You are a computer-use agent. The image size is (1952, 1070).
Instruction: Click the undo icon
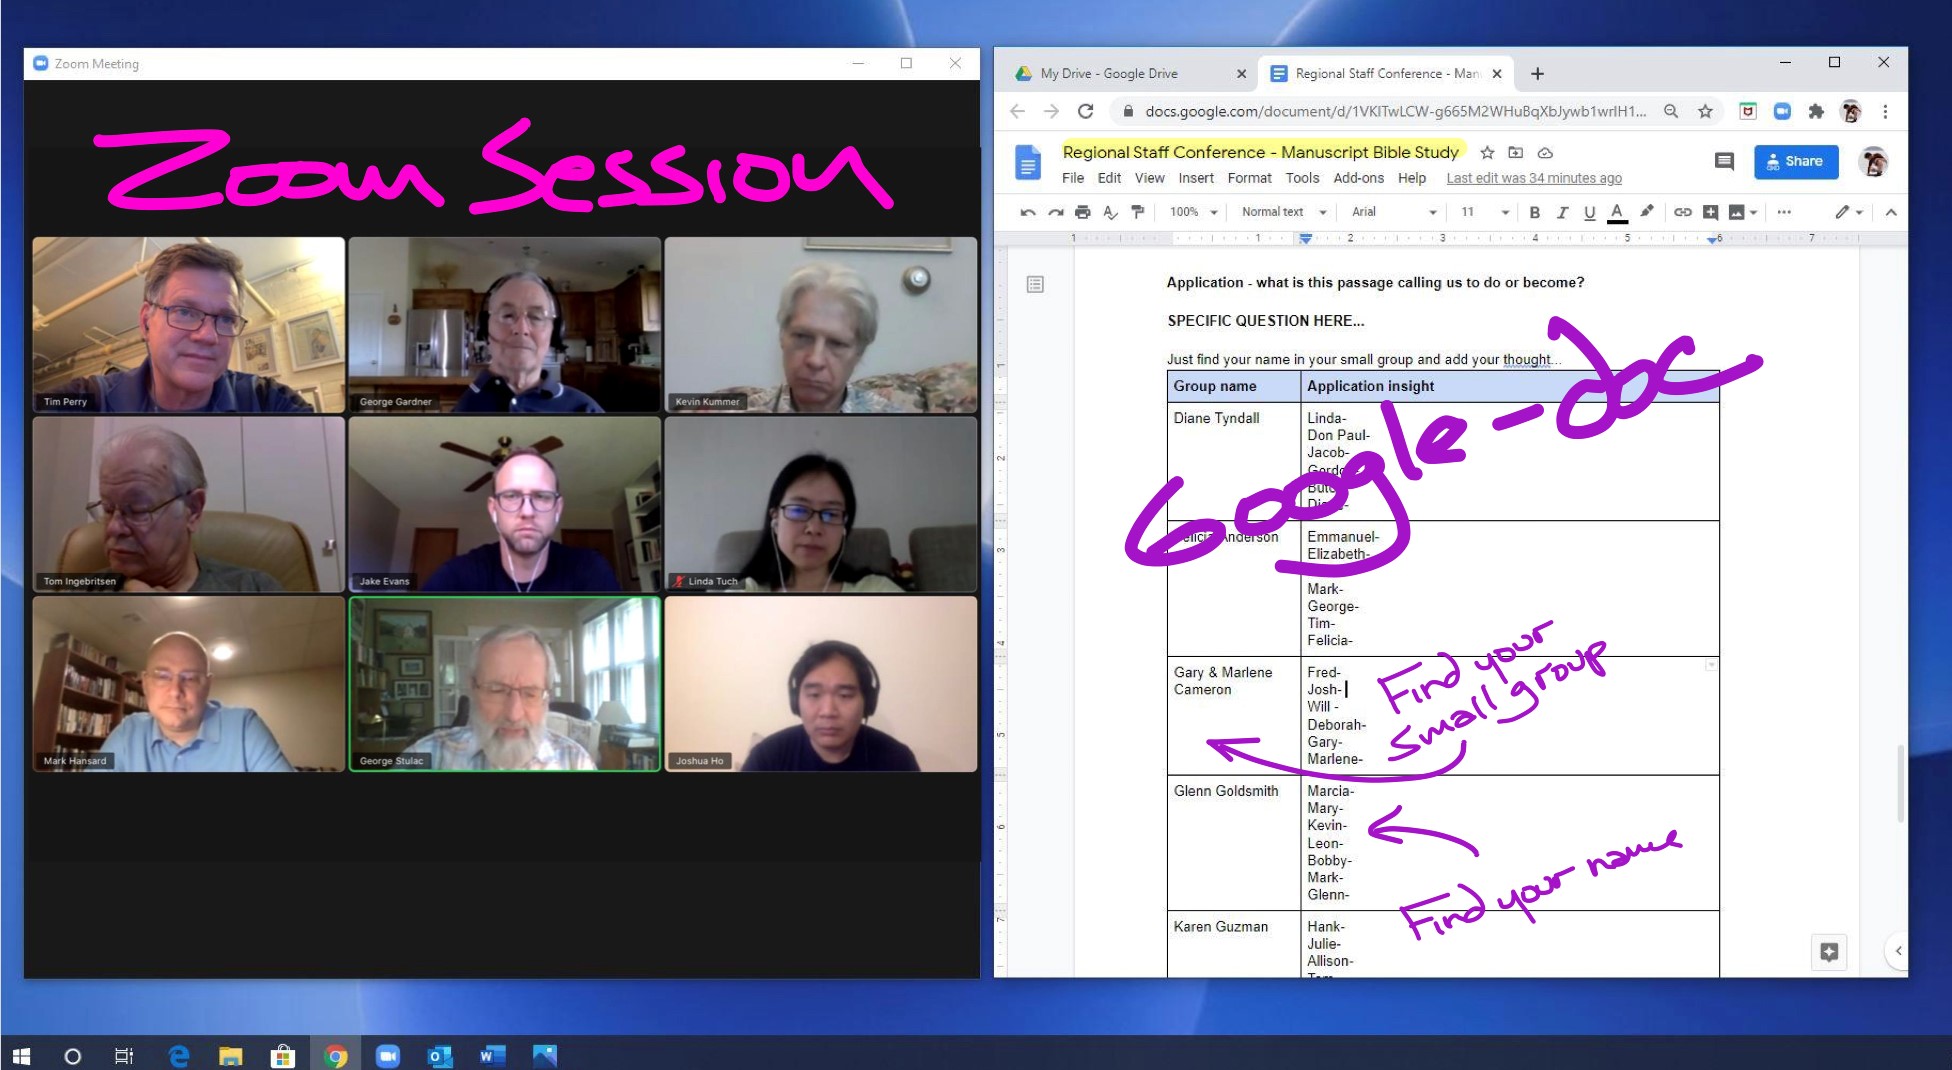[1027, 212]
